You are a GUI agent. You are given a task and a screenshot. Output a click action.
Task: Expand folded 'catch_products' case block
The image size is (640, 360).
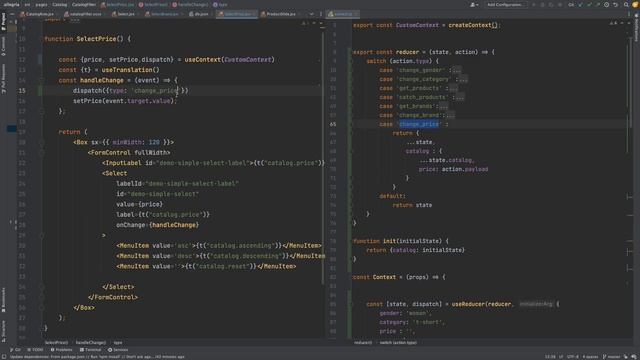(460, 97)
